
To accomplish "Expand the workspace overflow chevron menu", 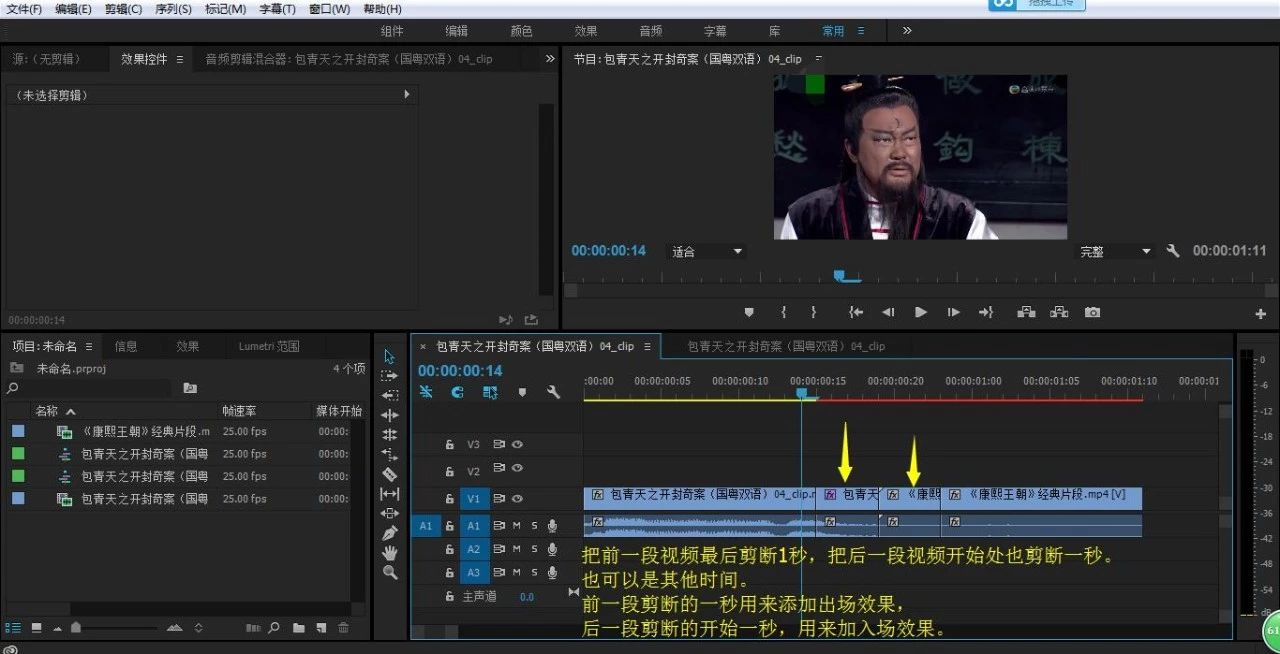I will 907,31.
